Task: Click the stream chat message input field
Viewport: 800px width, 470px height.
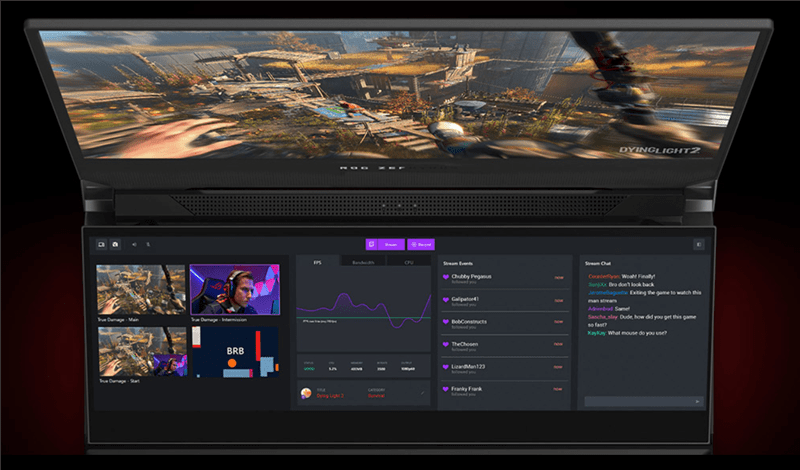Action: pos(635,401)
